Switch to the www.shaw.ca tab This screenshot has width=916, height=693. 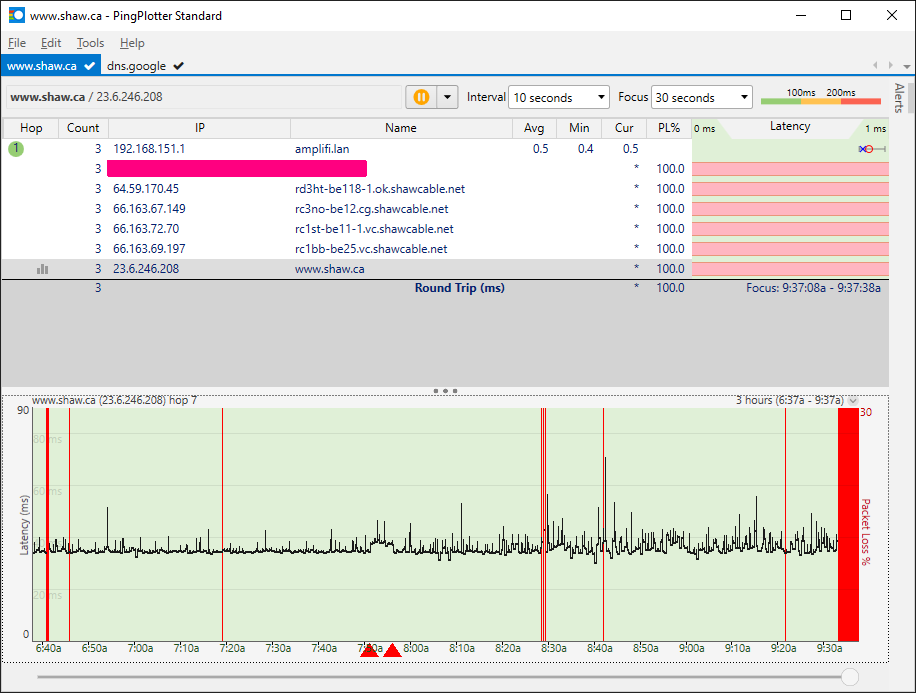pyautogui.click(x=51, y=65)
